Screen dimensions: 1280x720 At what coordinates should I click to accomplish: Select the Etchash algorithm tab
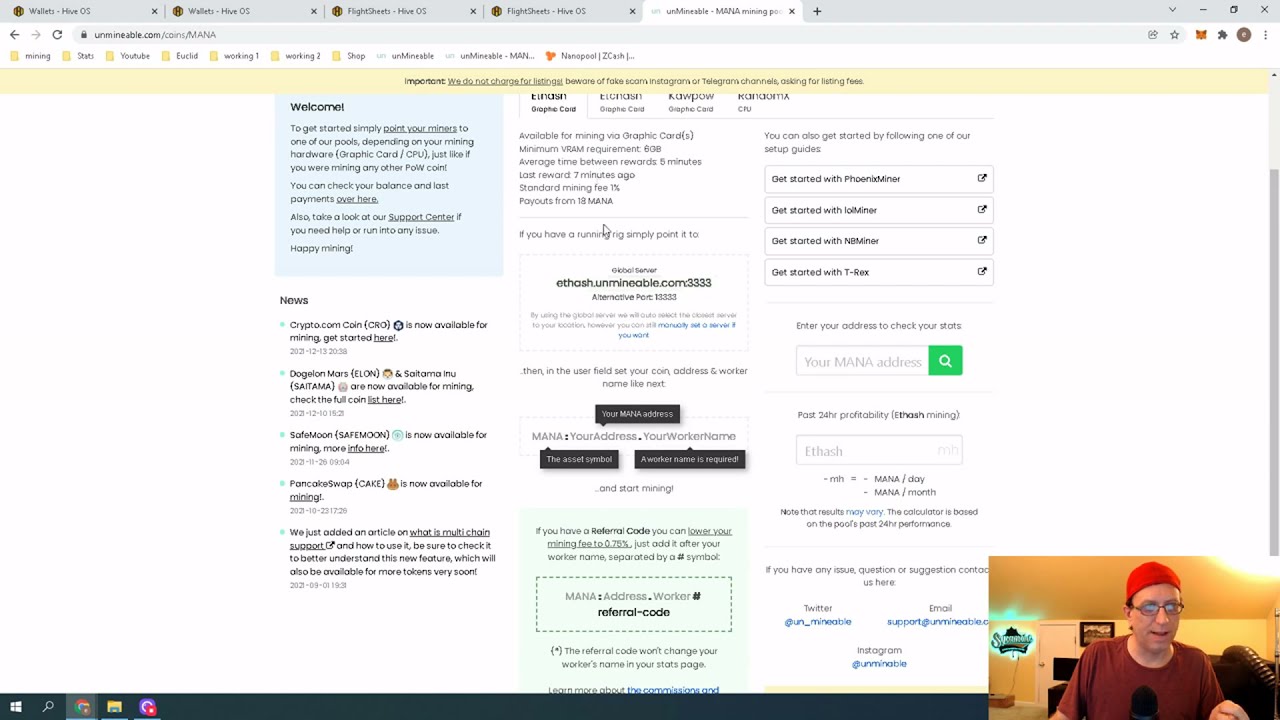click(621, 102)
